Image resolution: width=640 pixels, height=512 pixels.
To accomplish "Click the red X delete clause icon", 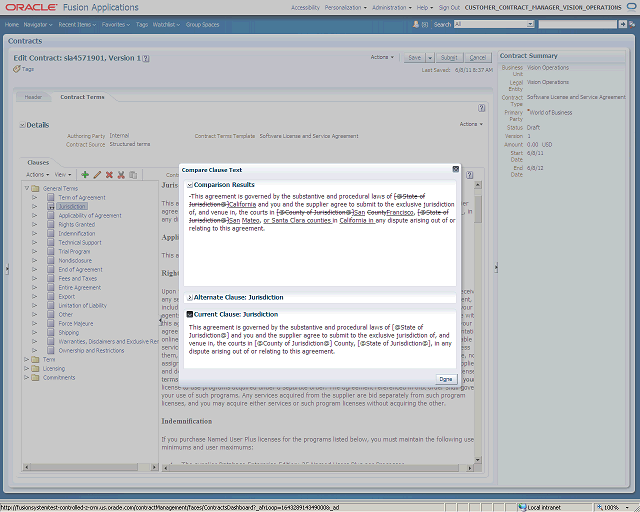I will point(109,175).
